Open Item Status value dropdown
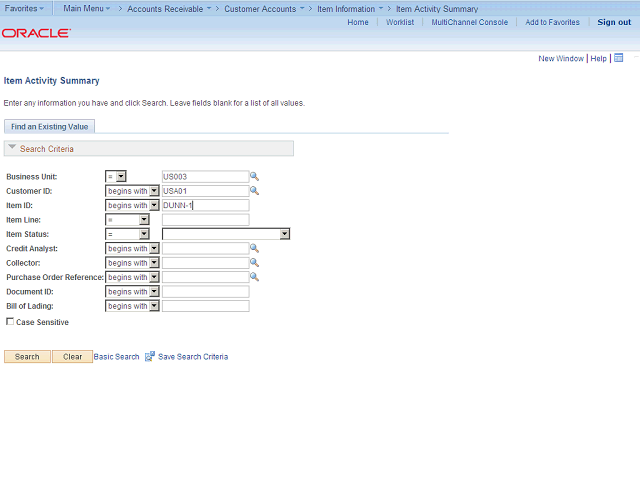640x480 pixels. (226, 234)
